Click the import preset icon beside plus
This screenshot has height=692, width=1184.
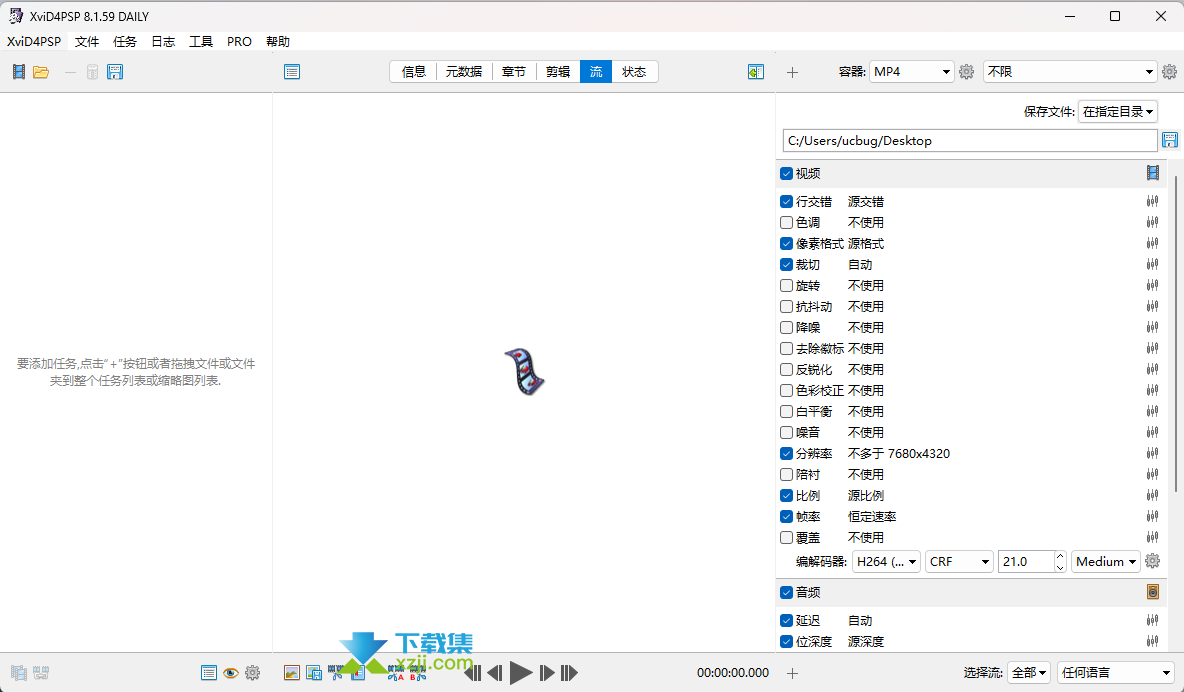[x=756, y=72]
